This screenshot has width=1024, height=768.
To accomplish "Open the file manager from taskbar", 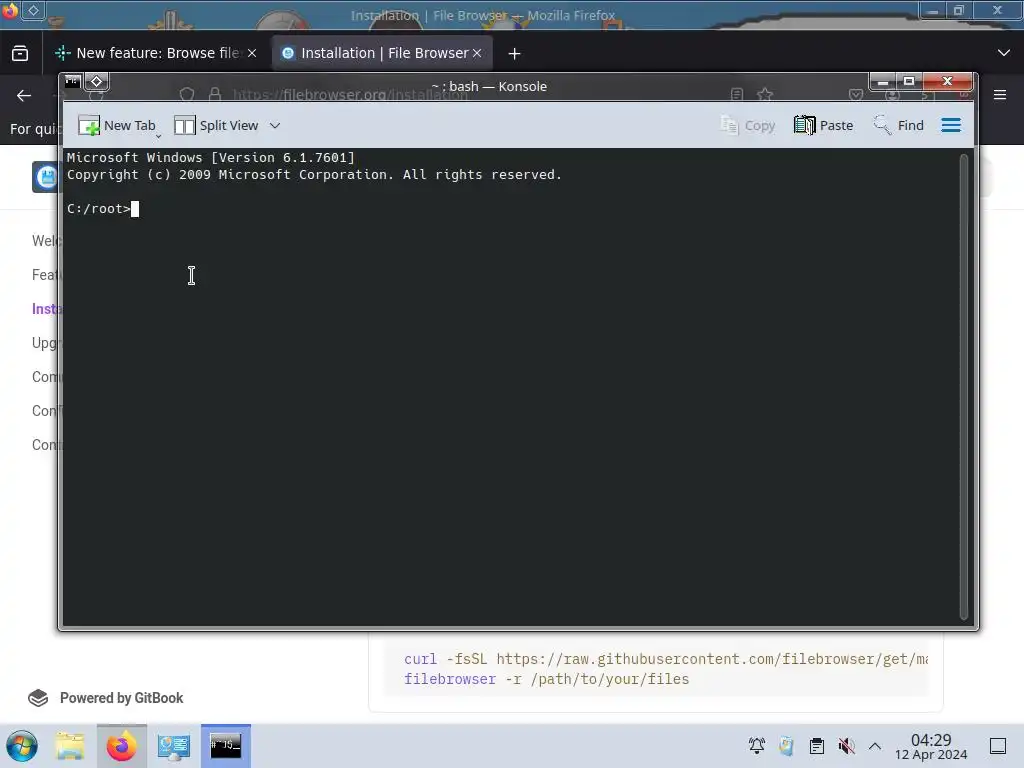I will coord(70,746).
